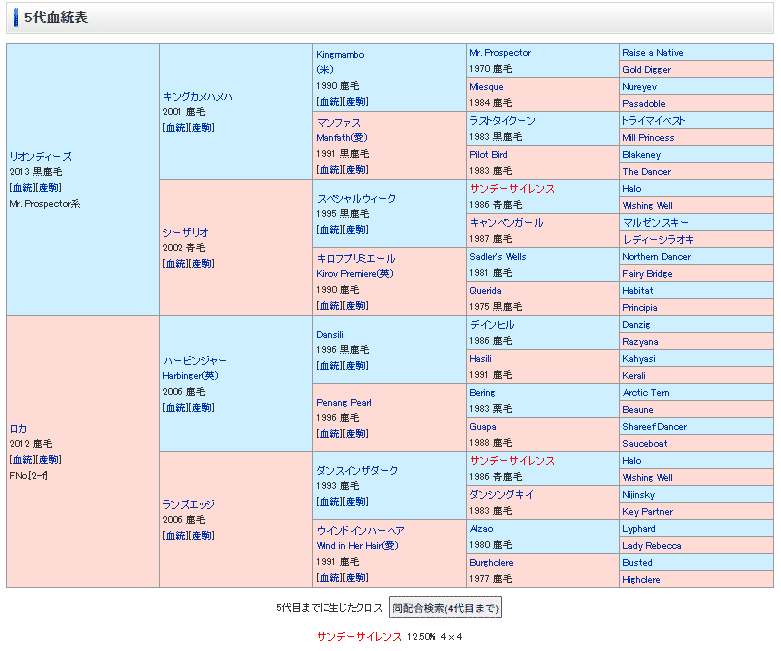Open Fairy Bridge link
Screen dimensions: 781x651
click(x=647, y=273)
